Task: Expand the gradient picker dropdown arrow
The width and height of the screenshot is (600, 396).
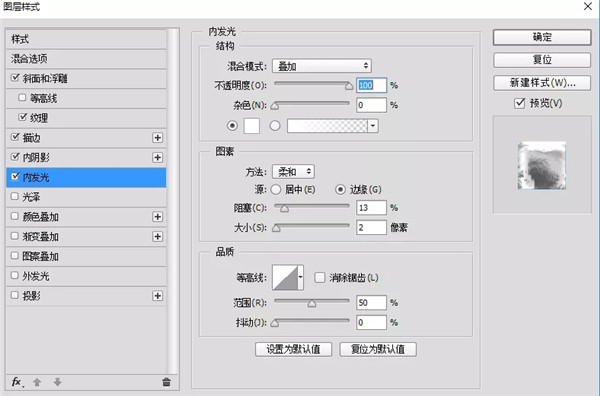Action: [373, 125]
